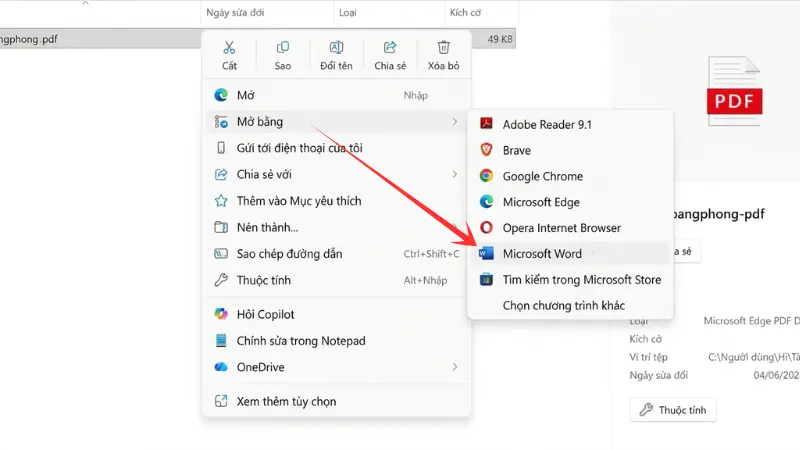
Task: Click the Sao (copy) icon
Action: tap(283, 47)
